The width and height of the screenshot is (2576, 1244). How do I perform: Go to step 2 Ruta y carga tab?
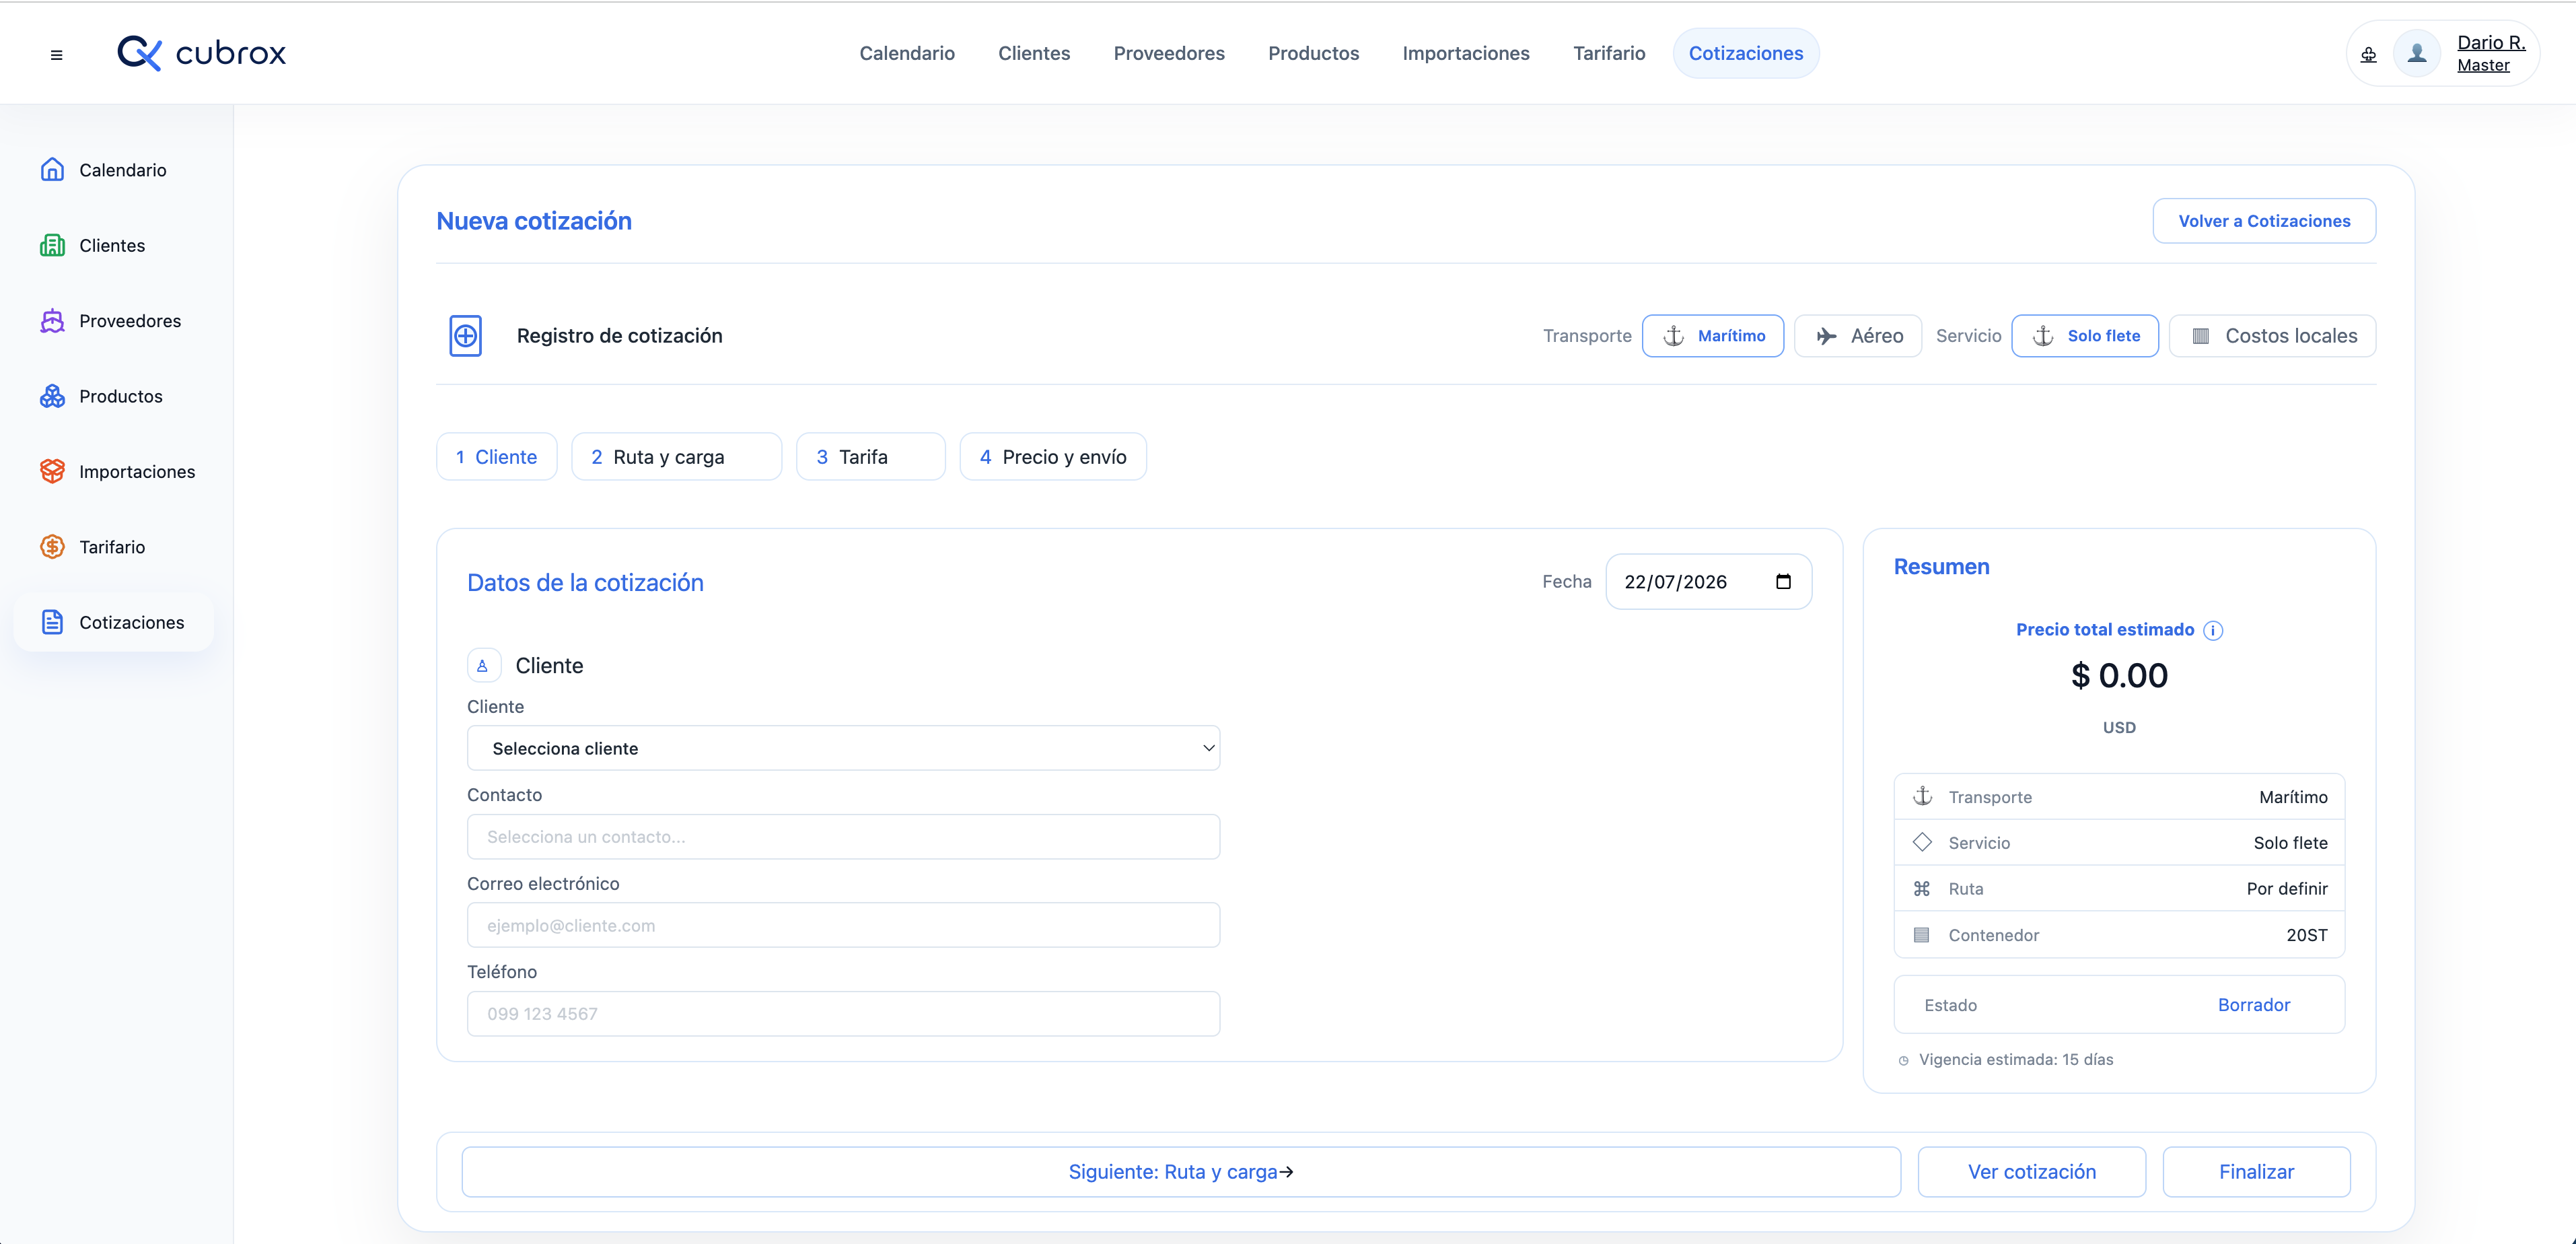pos(676,456)
